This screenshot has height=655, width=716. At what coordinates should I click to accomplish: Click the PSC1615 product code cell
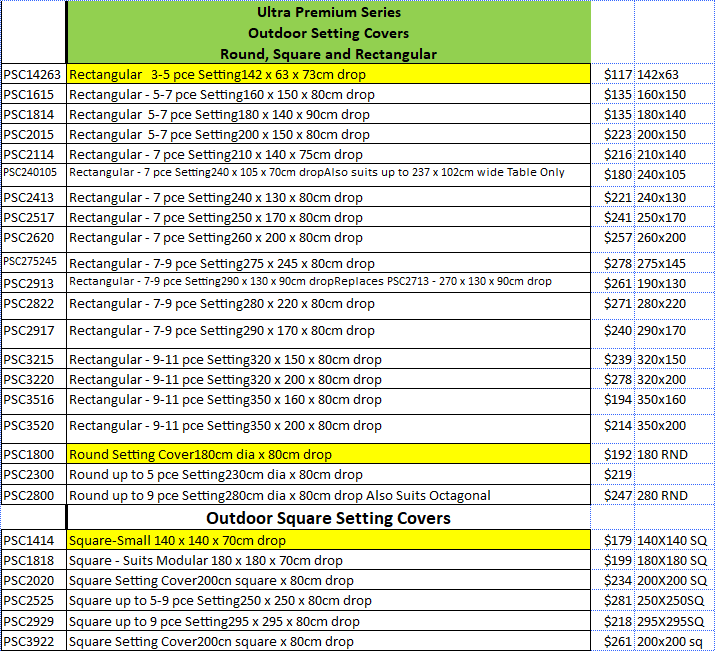tap(34, 94)
